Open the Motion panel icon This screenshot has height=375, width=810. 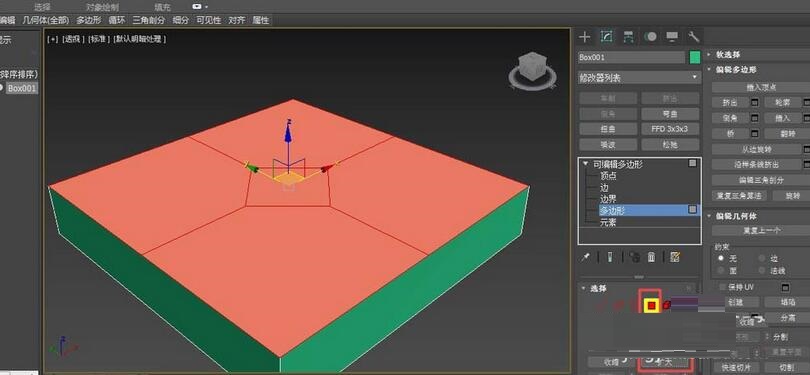click(x=650, y=37)
